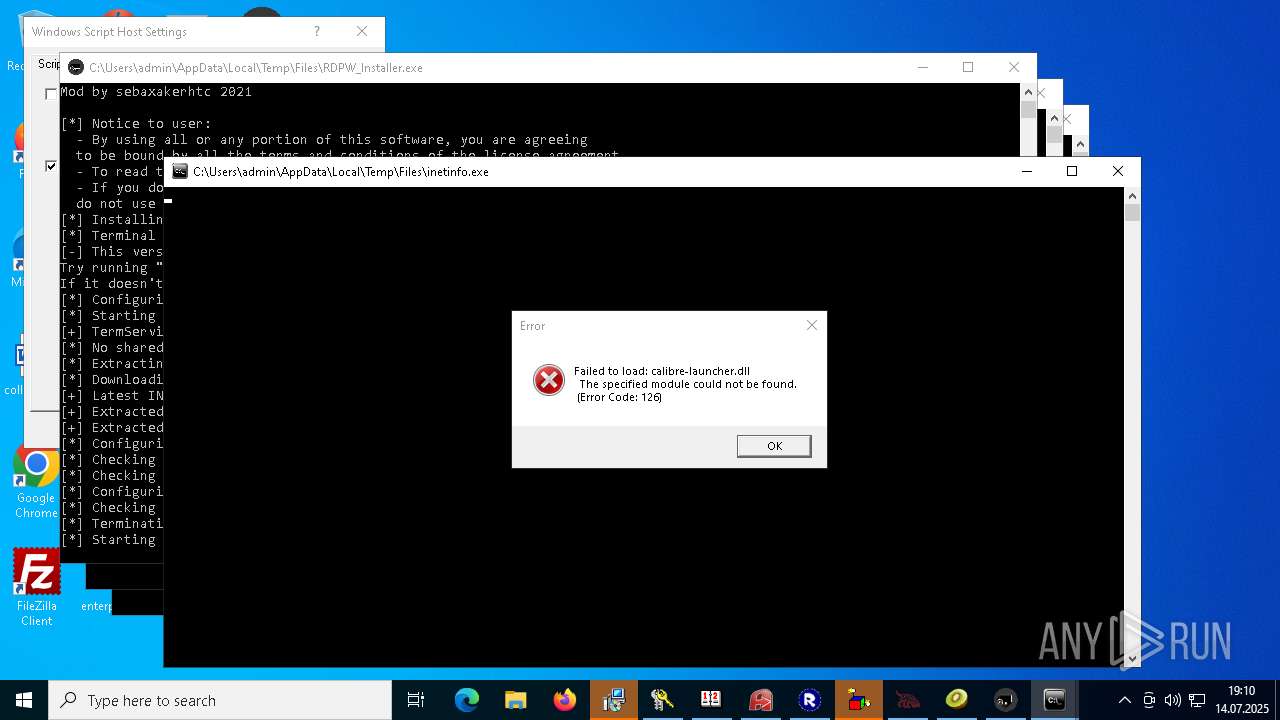Close the RDPW_Installer.exe console window
The image size is (1280, 720).
pos(1014,67)
